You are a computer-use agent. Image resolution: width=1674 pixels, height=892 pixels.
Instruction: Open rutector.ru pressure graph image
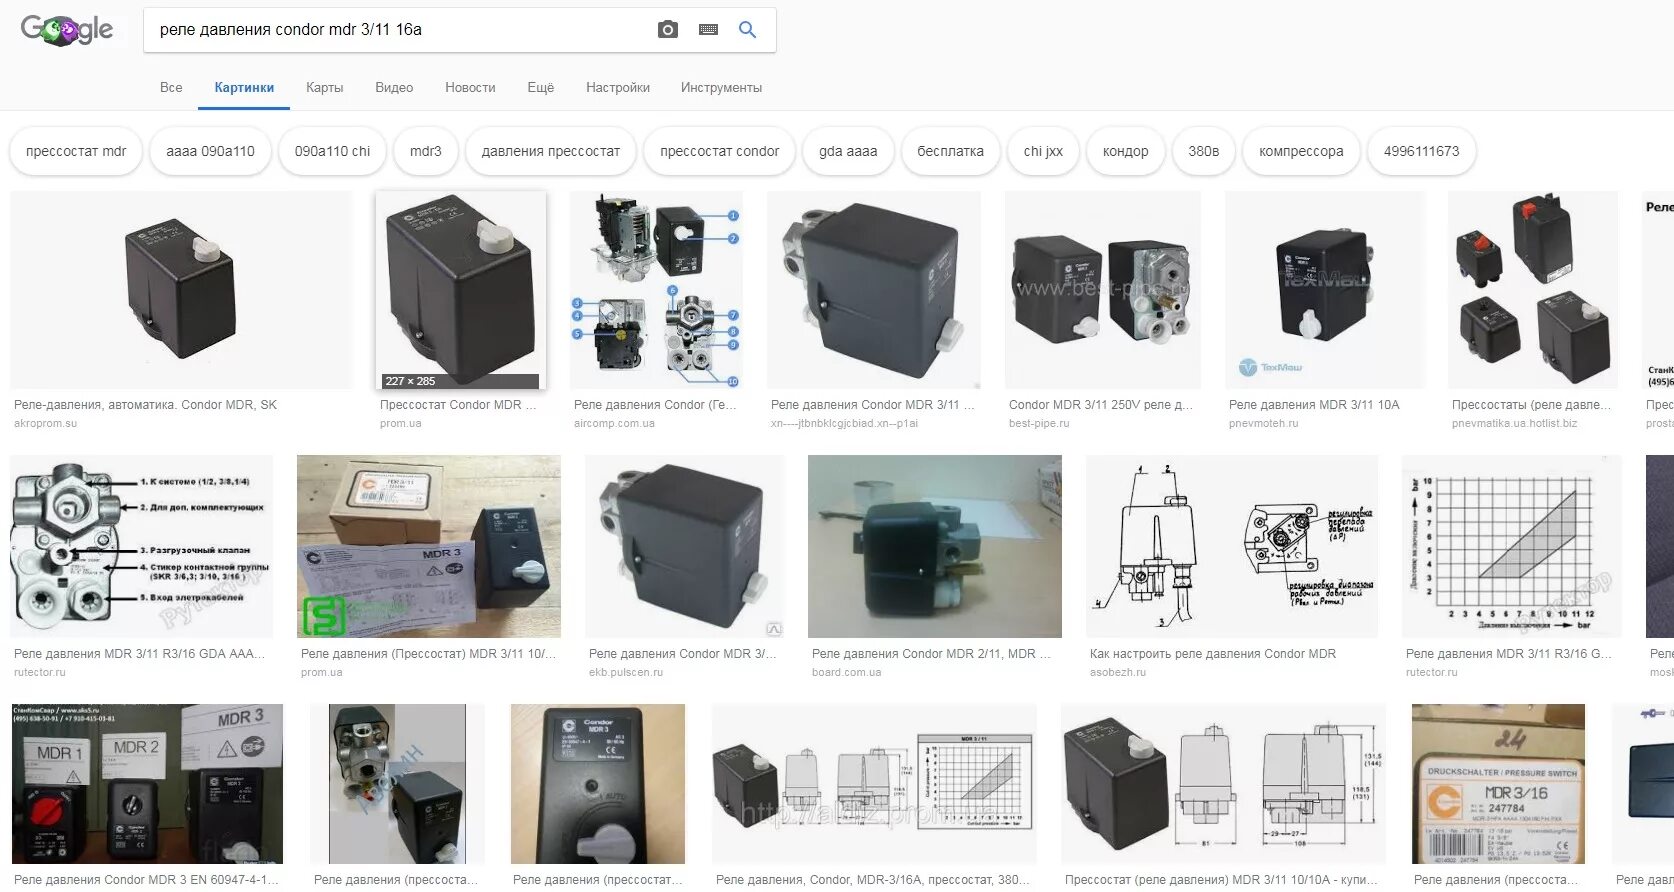(x=1512, y=546)
